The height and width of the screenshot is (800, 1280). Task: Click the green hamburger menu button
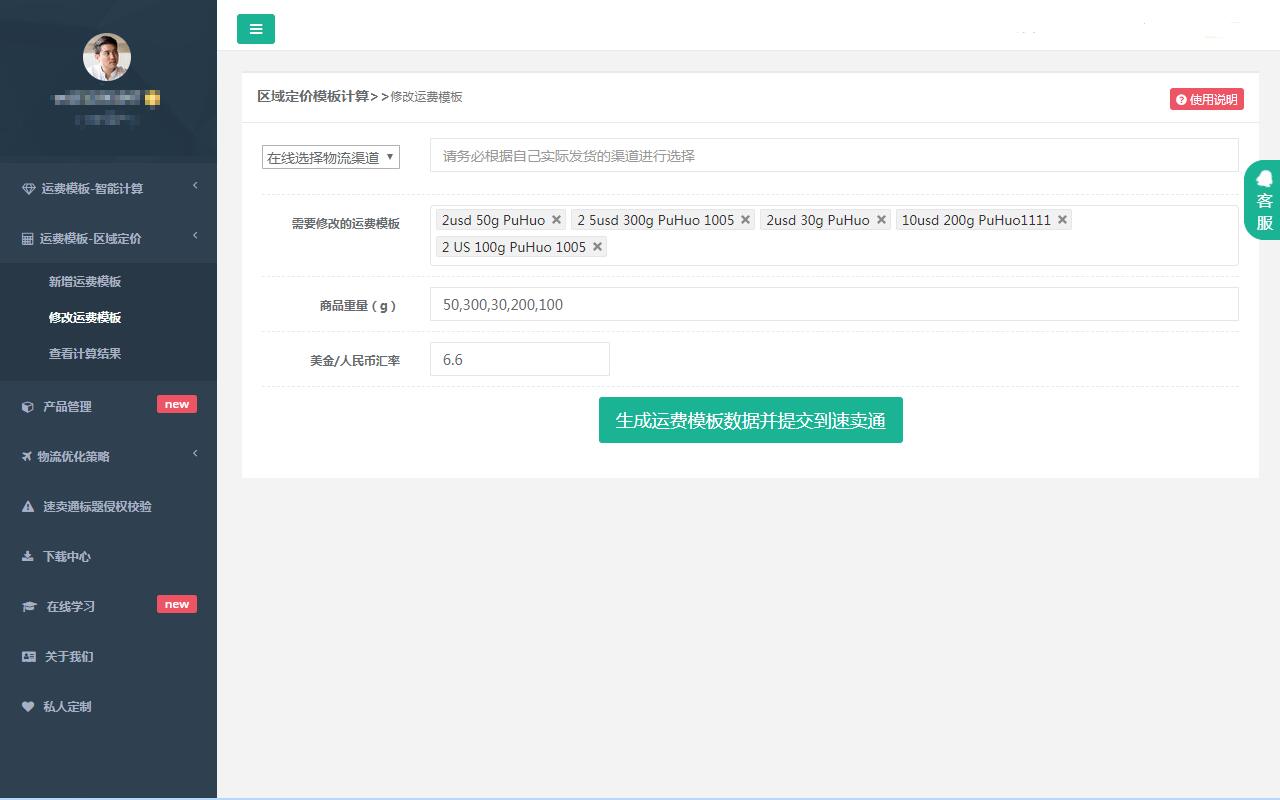click(256, 29)
